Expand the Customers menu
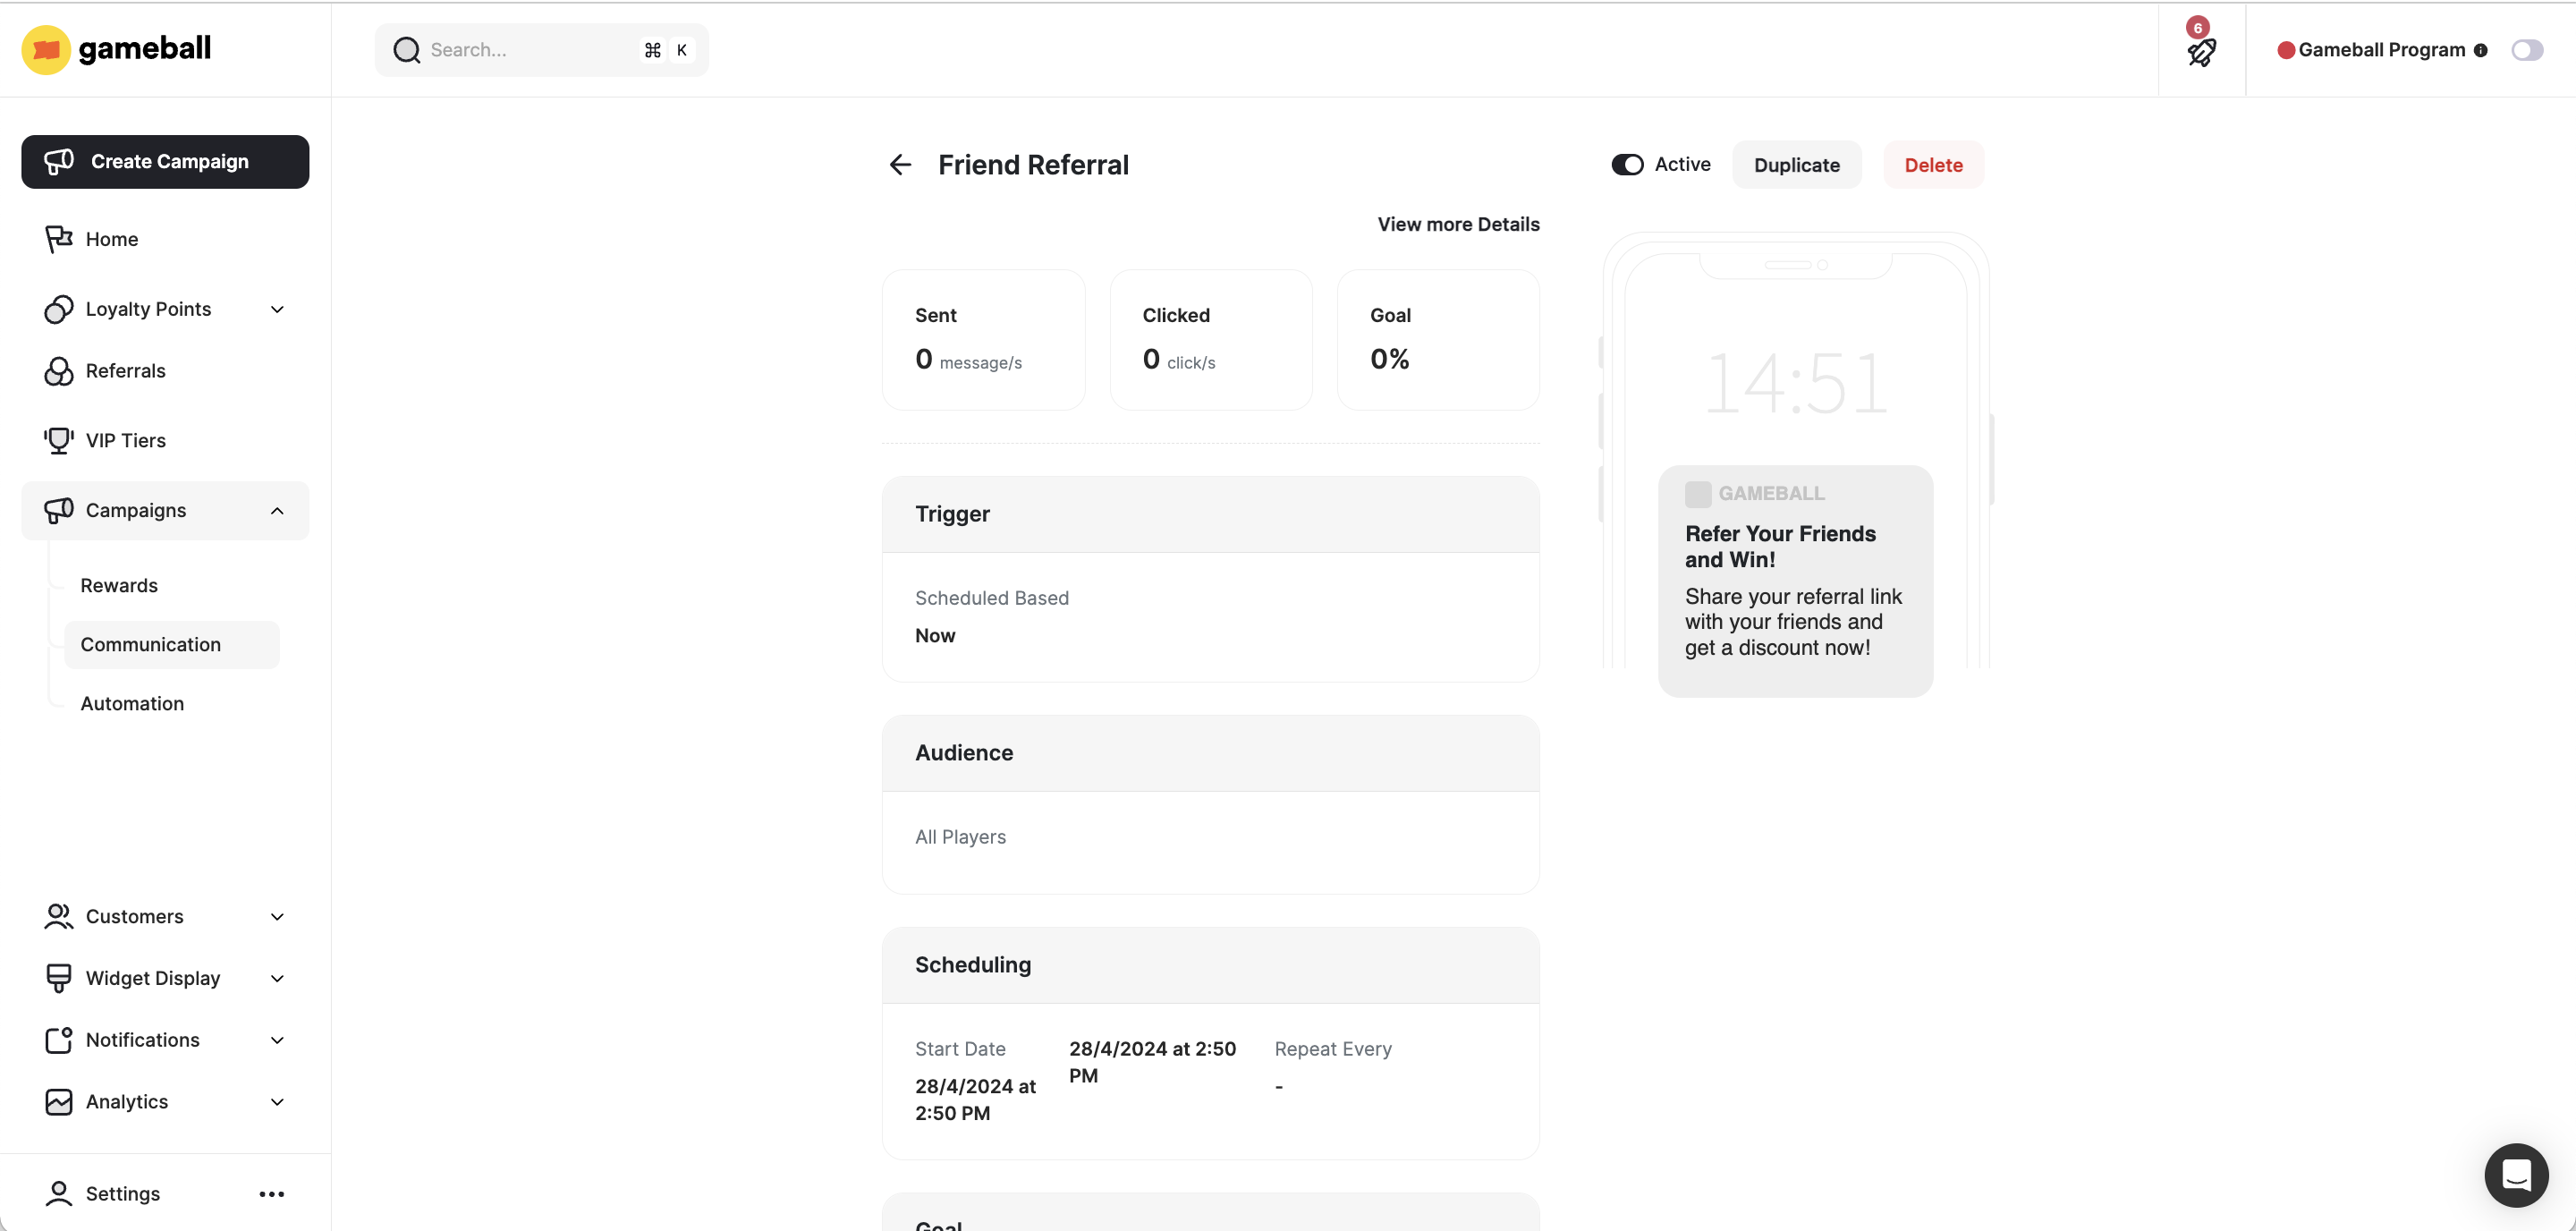 point(277,916)
